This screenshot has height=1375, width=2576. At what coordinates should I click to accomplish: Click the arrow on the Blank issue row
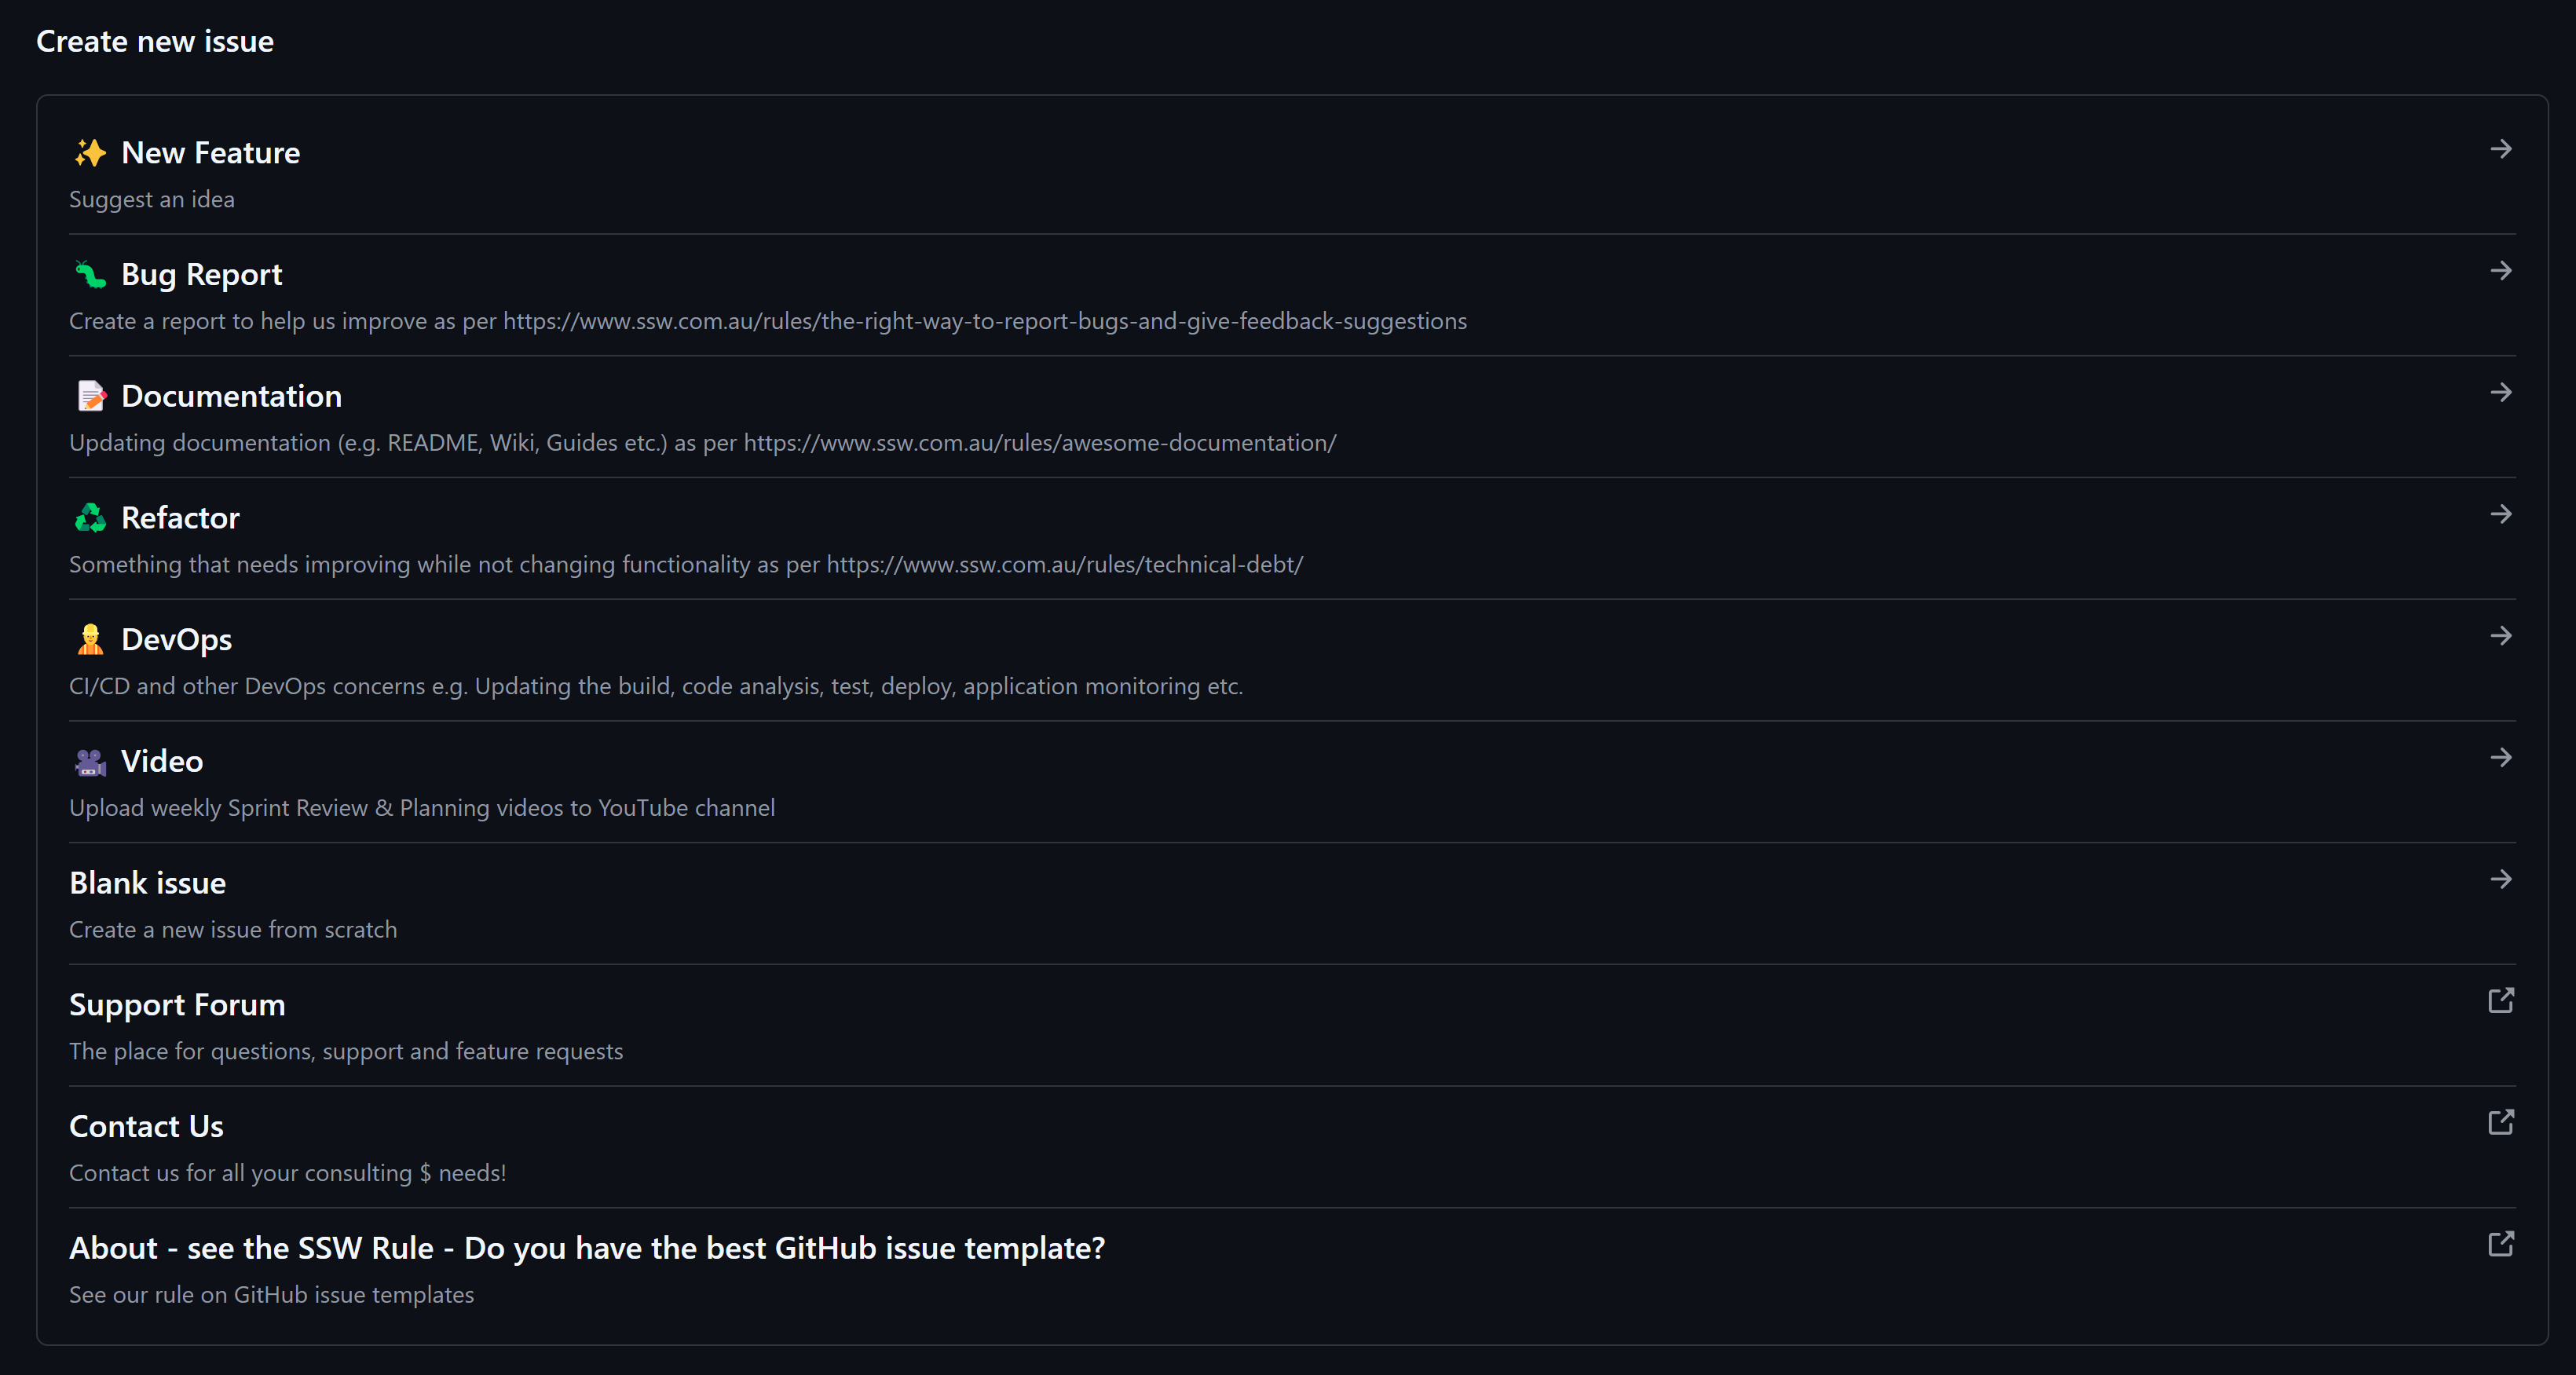[x=2501, y=879]
